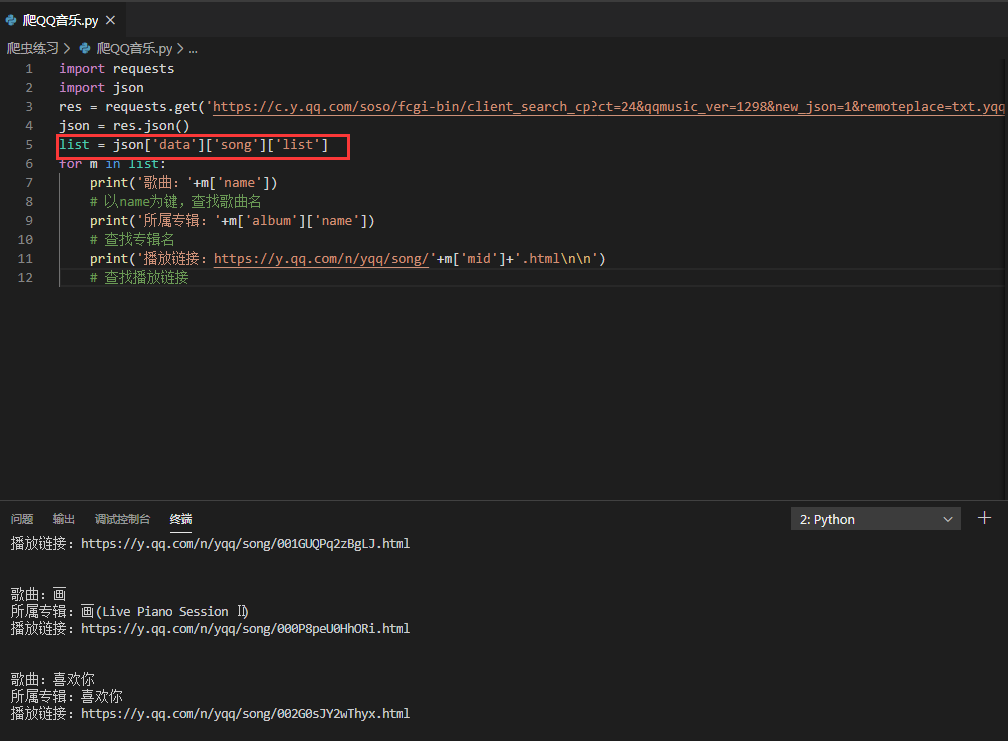Image resolution: width=1008 pixels, height=741 pixels.
Task: Open the 调试控制台 panel
Action: click(x=122, y=518)
